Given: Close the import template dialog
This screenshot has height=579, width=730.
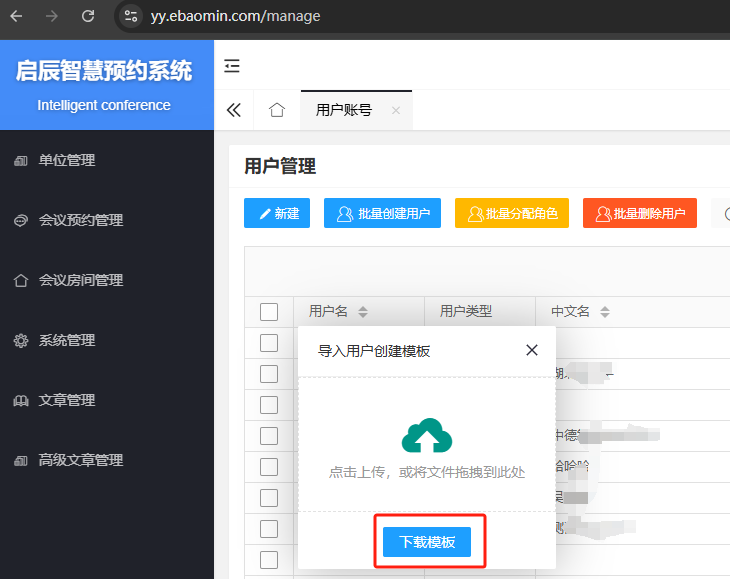Looking at the screenshot, I should (x=532, y=350).
